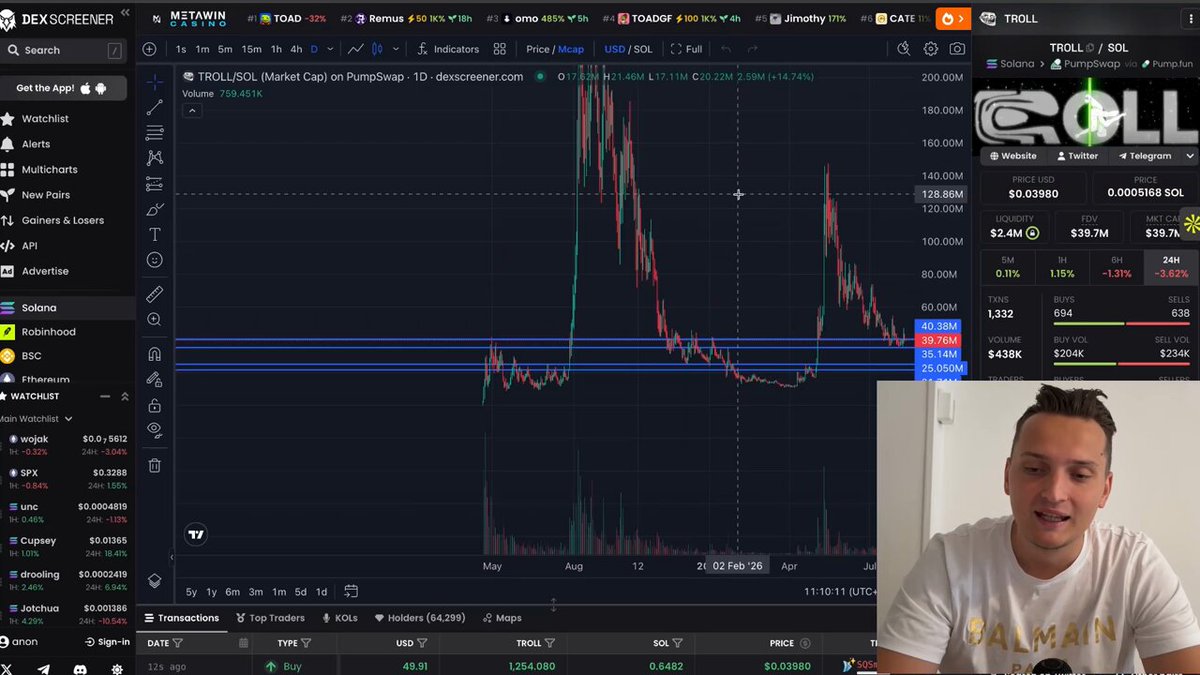
Task: Toggle Full screen chart mode
Action: click(x=687, y=49)
